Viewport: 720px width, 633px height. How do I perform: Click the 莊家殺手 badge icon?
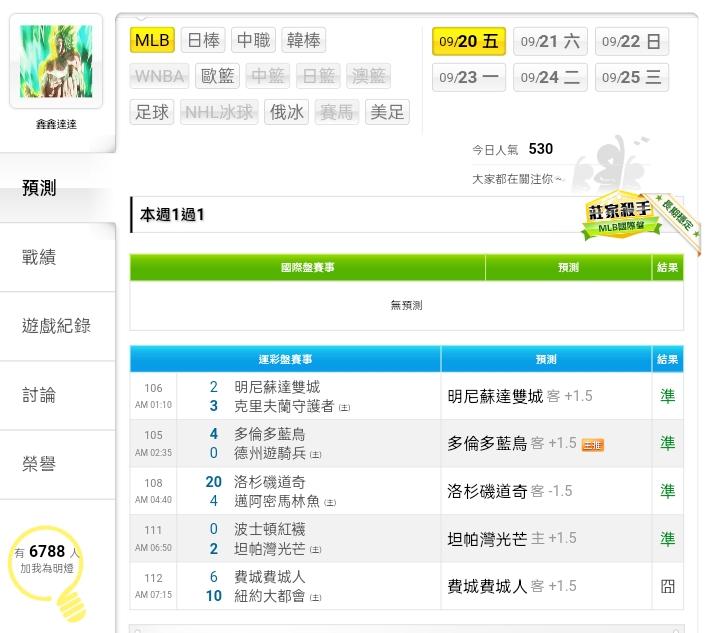[620, 216]
